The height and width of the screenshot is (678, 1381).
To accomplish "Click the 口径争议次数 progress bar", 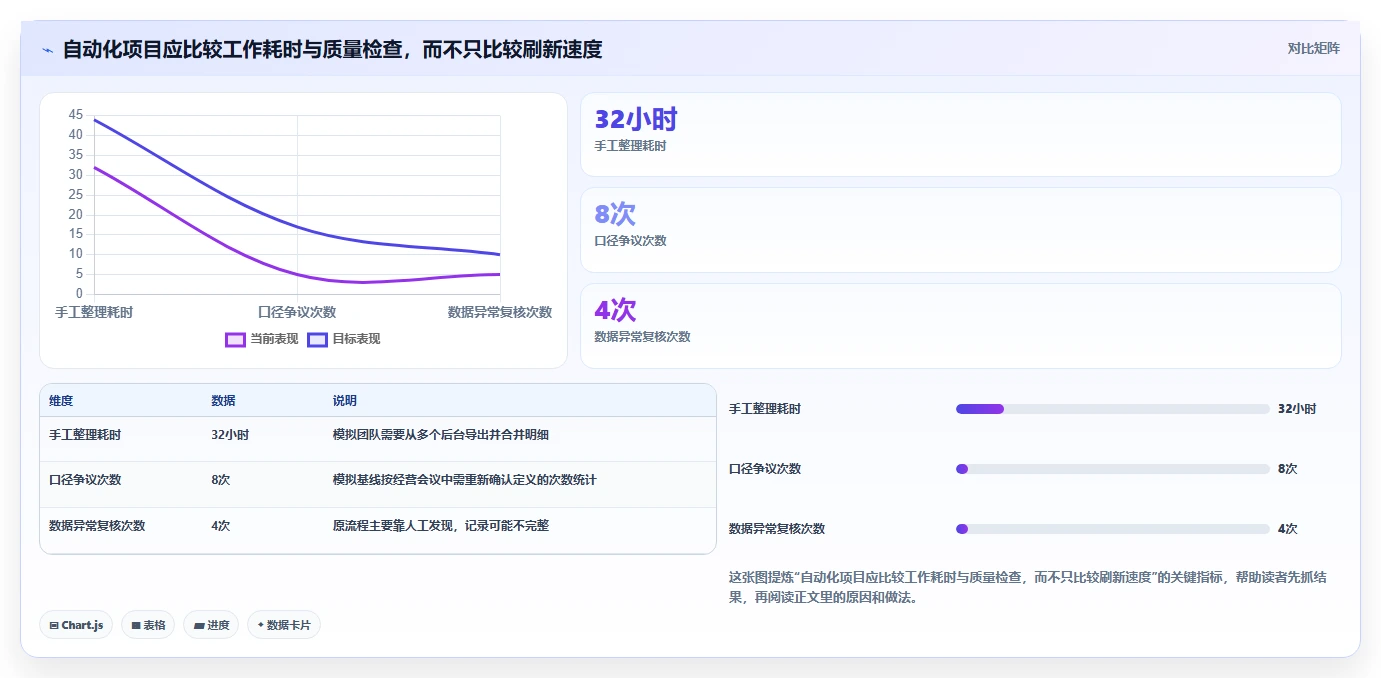I will 1112,469.
